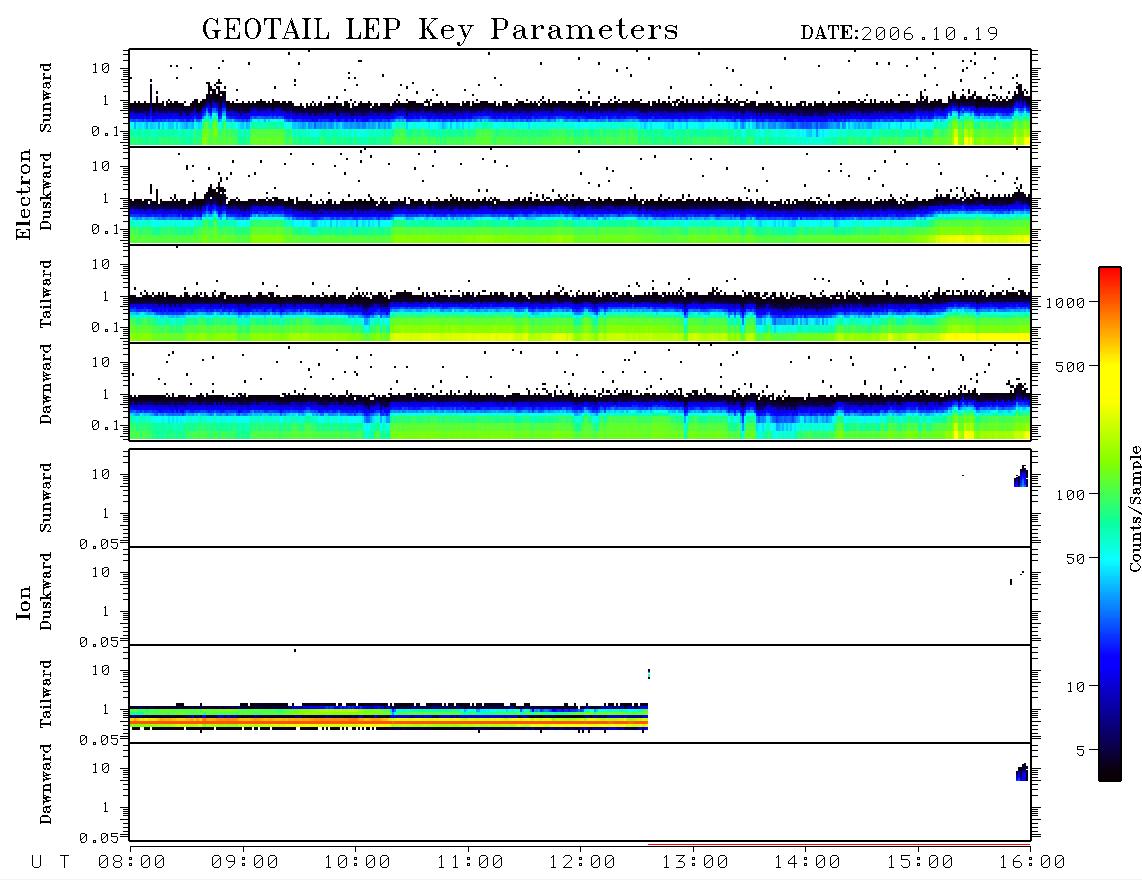Select the Electron Dawnward panel label

coord(46,385)
